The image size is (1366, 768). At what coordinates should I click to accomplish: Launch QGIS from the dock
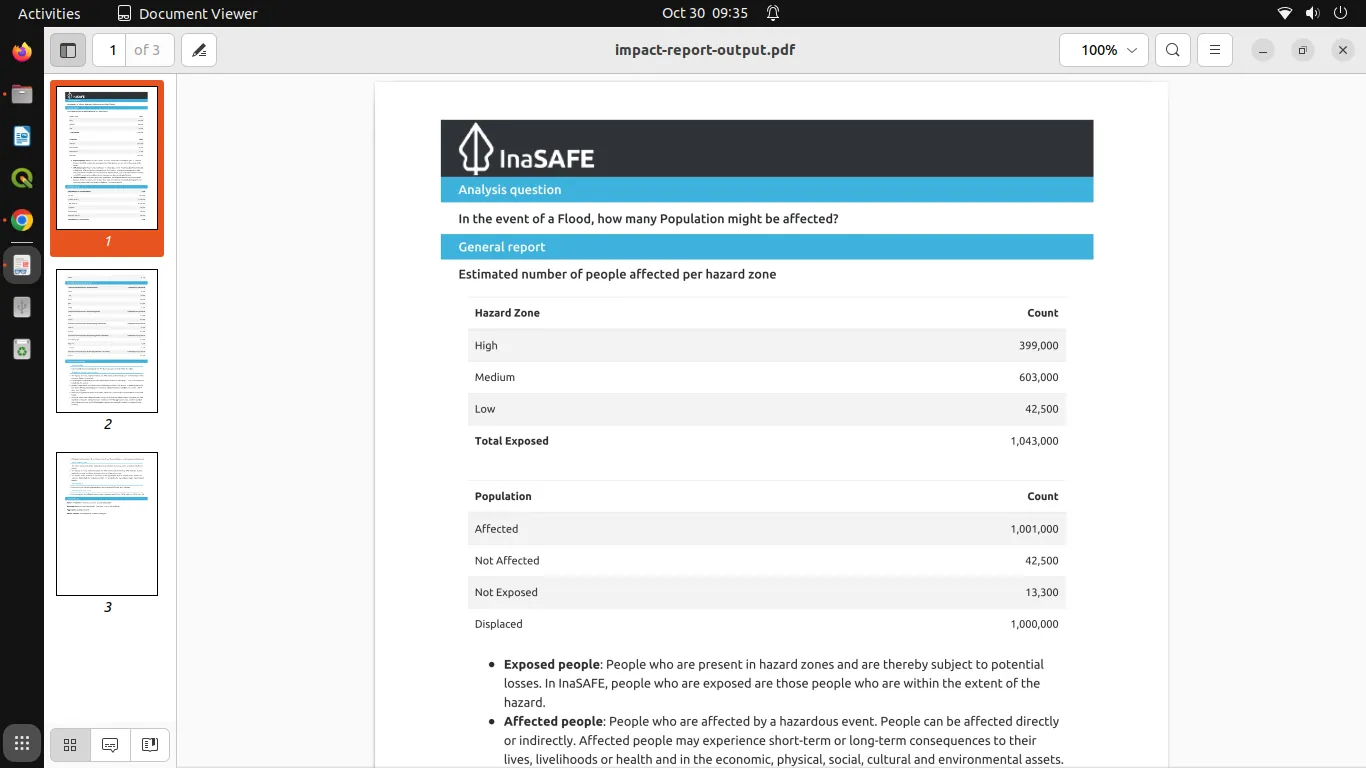(x=22, y=179)
